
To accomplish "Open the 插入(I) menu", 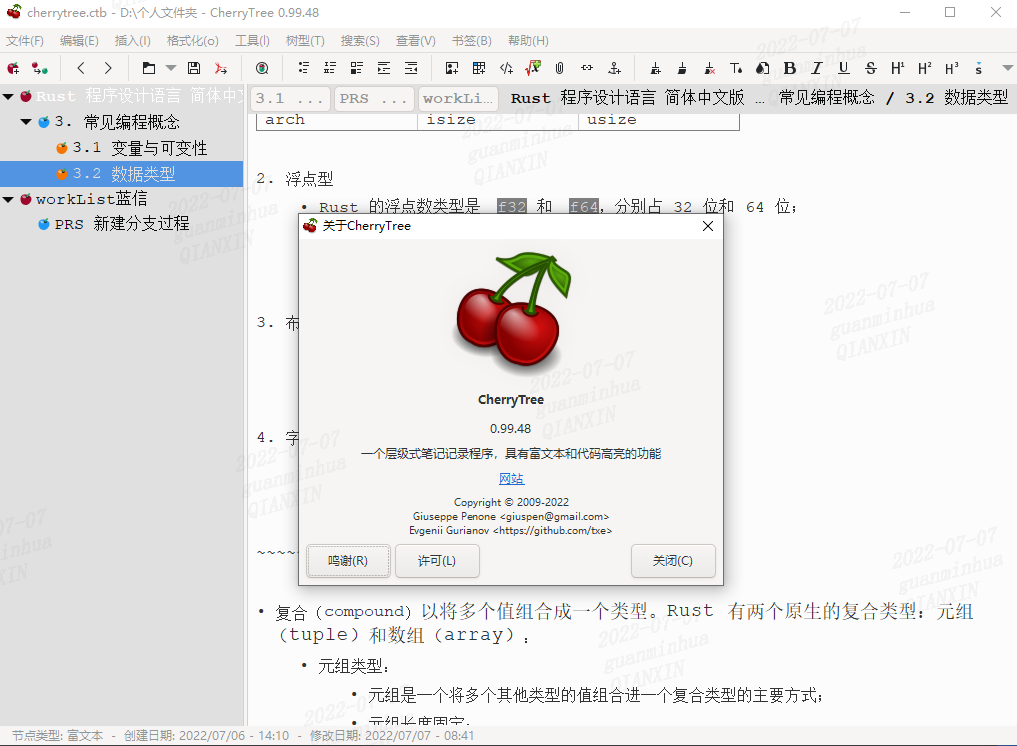I will (133, 41).
